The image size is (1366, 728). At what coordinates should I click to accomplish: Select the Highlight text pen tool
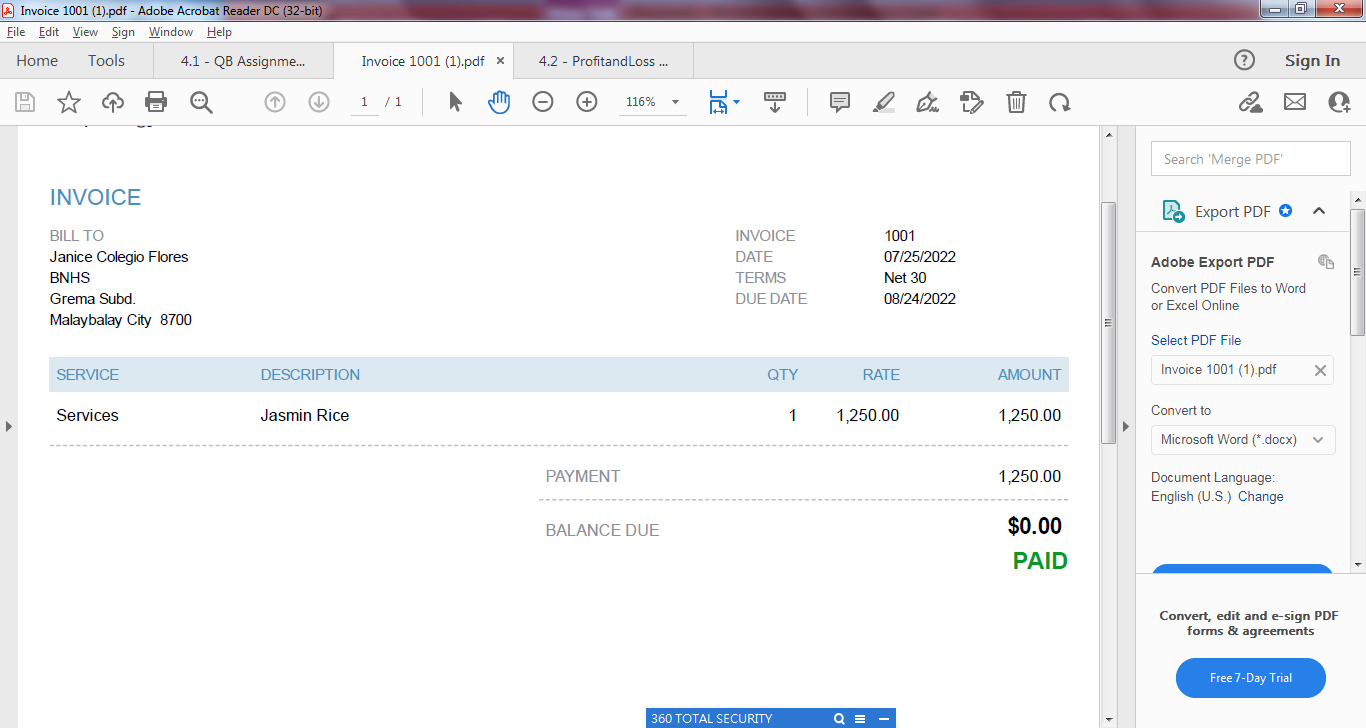pyautogui.click(x=884, y=102)
